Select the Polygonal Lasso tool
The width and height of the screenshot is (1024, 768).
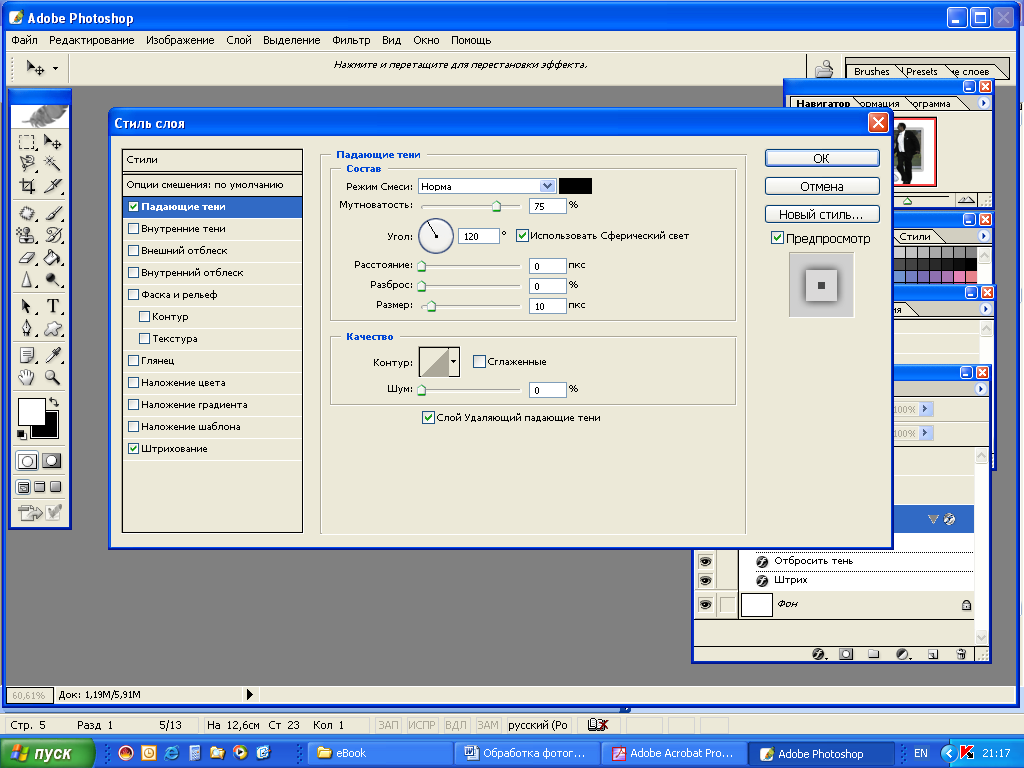tap(27, 163)
